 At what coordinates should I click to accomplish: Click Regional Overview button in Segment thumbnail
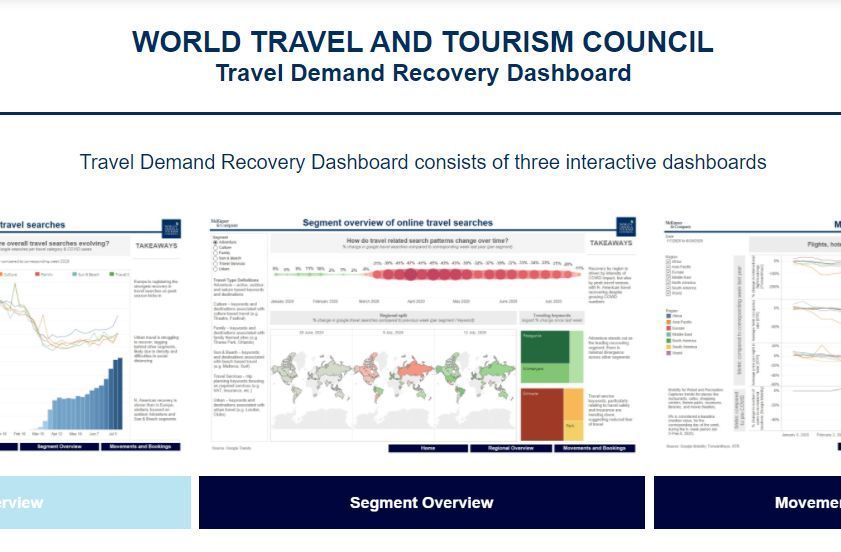click(x=511, y=448)
